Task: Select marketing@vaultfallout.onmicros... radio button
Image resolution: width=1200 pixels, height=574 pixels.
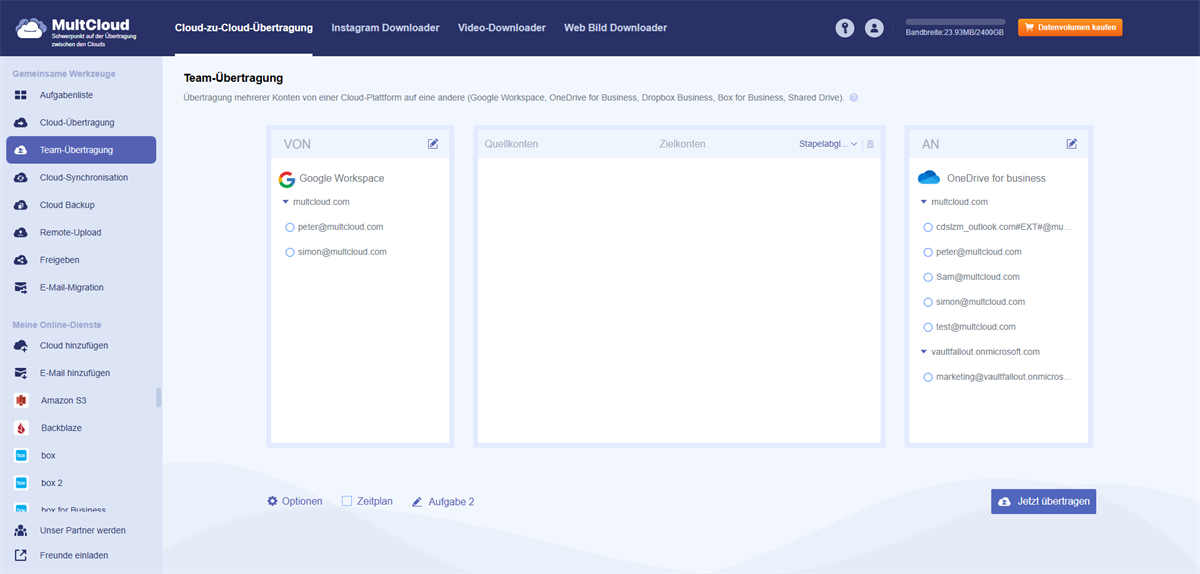Action: pos(928,377)
